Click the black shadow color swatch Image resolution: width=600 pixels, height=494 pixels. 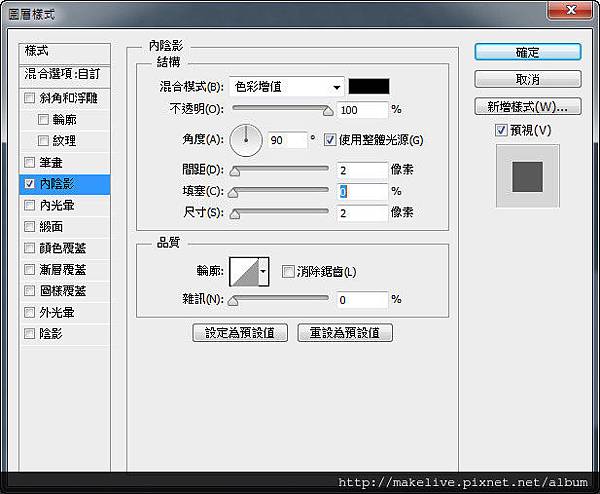[369, 86]
